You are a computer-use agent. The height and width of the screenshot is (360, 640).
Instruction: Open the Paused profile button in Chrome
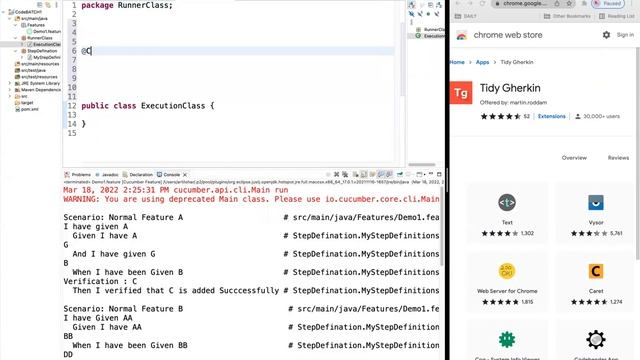pos(608,4)
